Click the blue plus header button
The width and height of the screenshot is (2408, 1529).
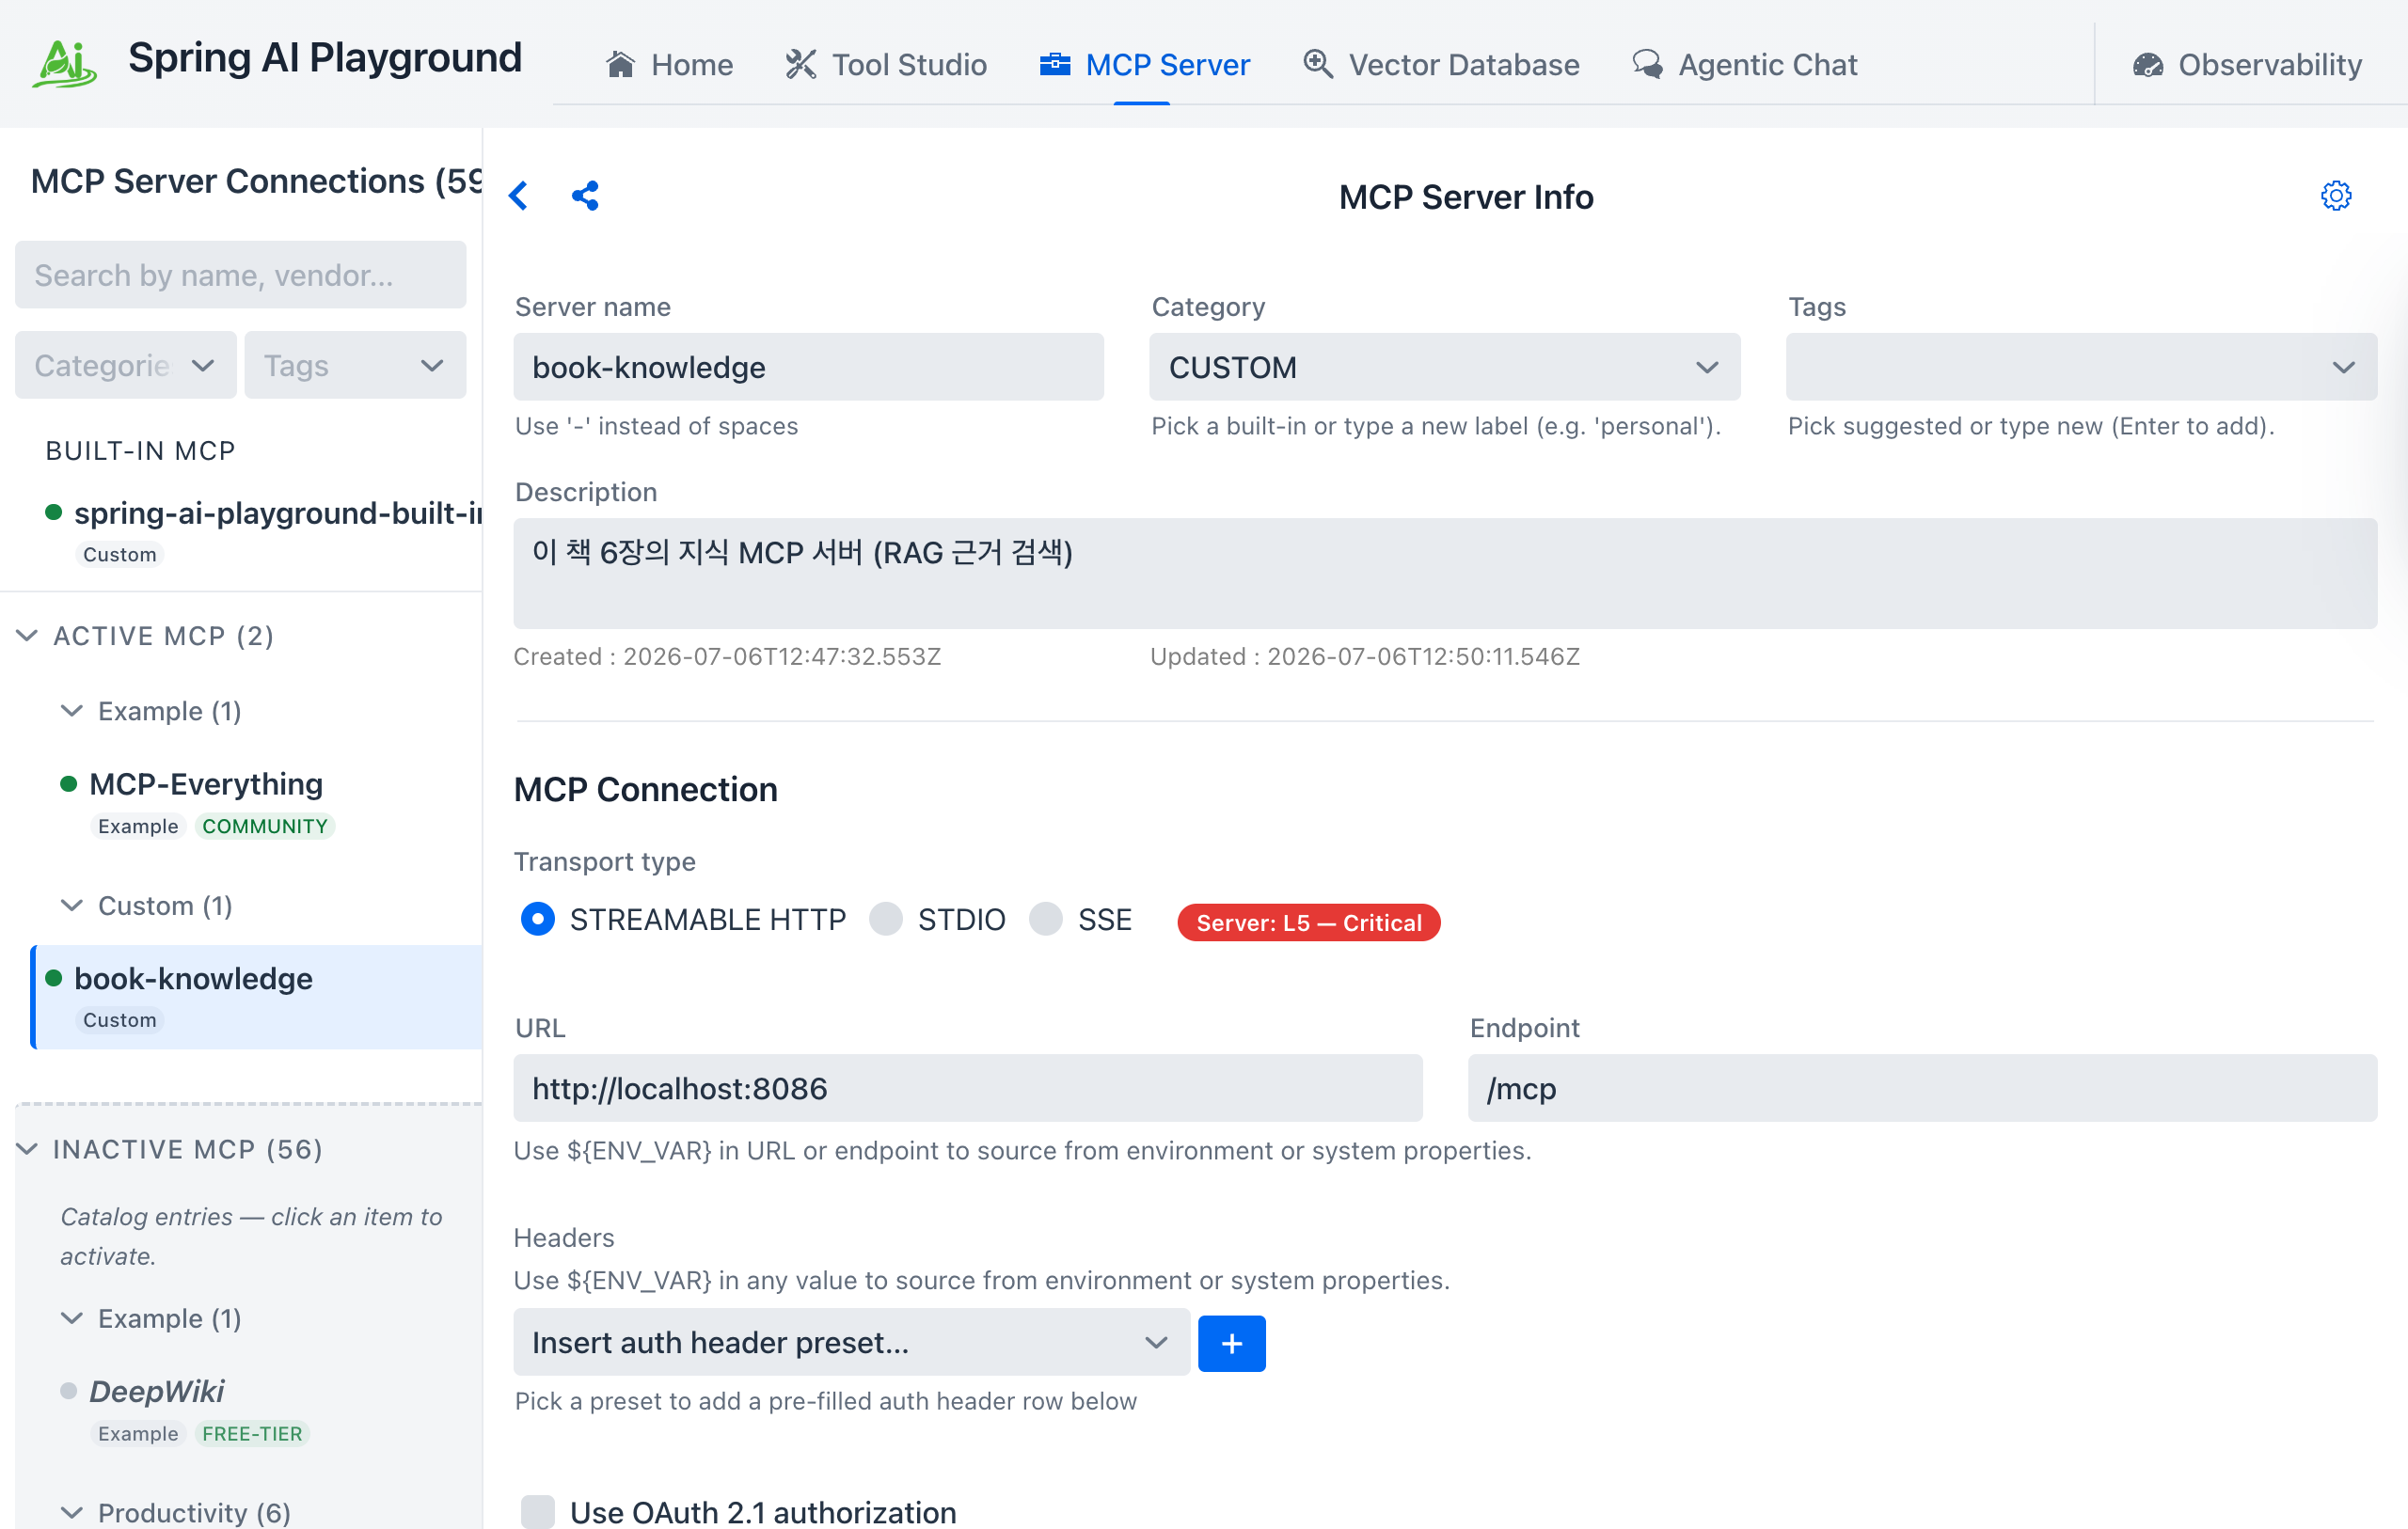pyautogui.click(x=1231, y=1343)
